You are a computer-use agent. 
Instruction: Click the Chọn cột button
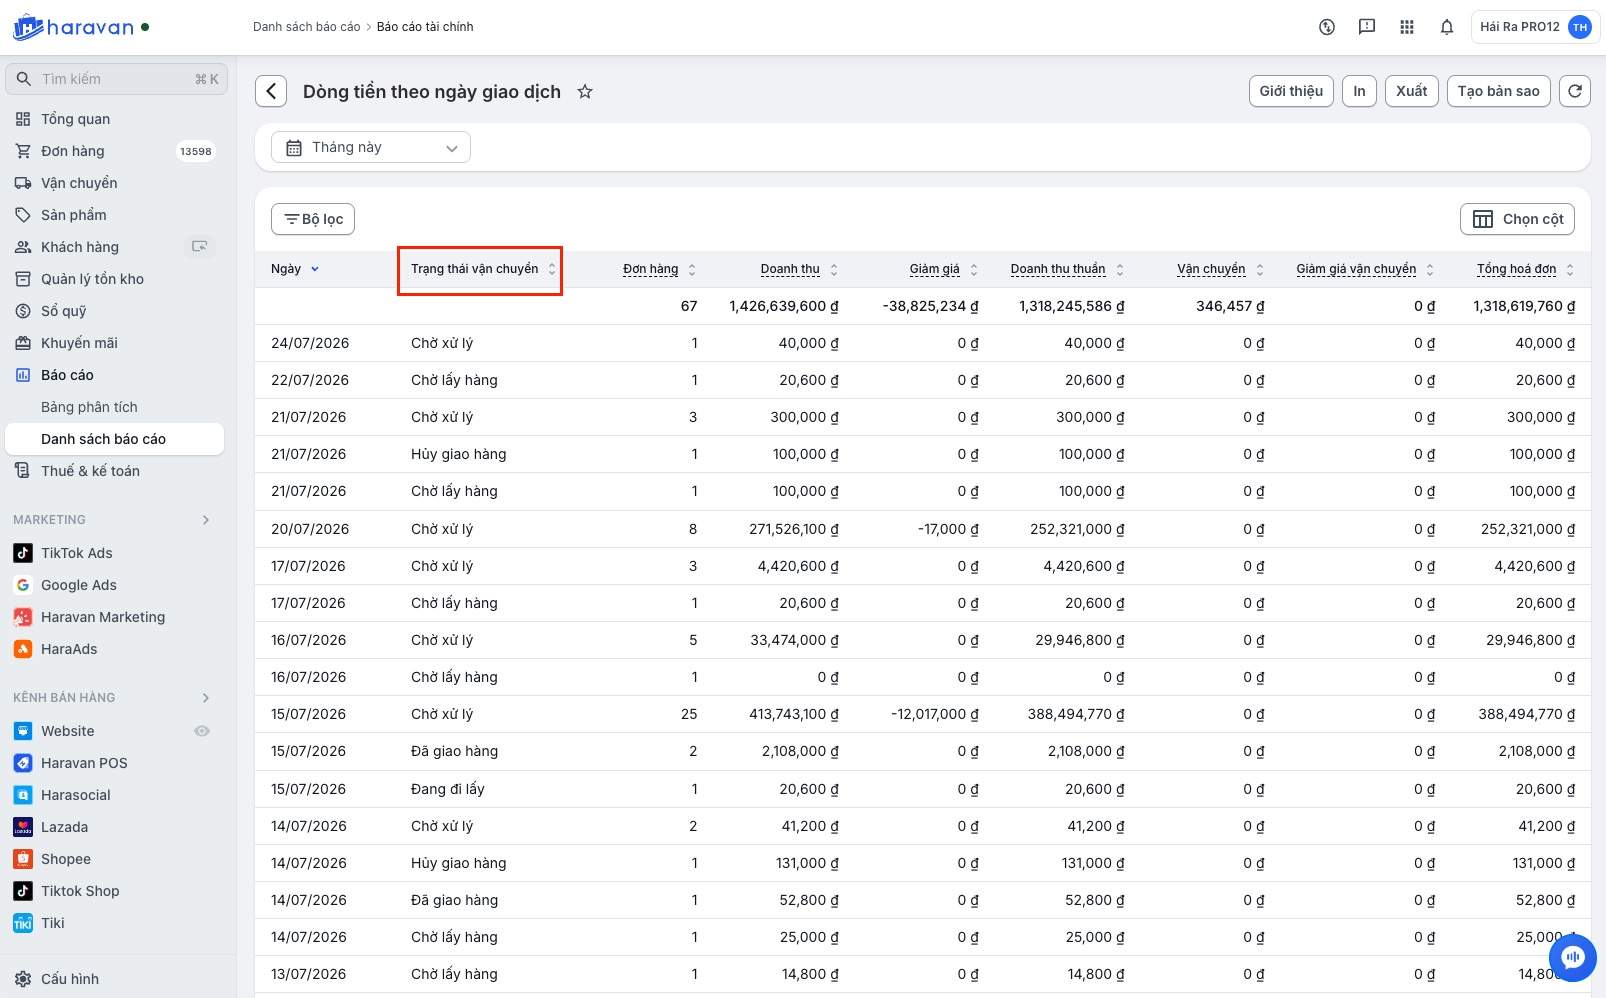pyautogui.click(x=1517, y=219)
